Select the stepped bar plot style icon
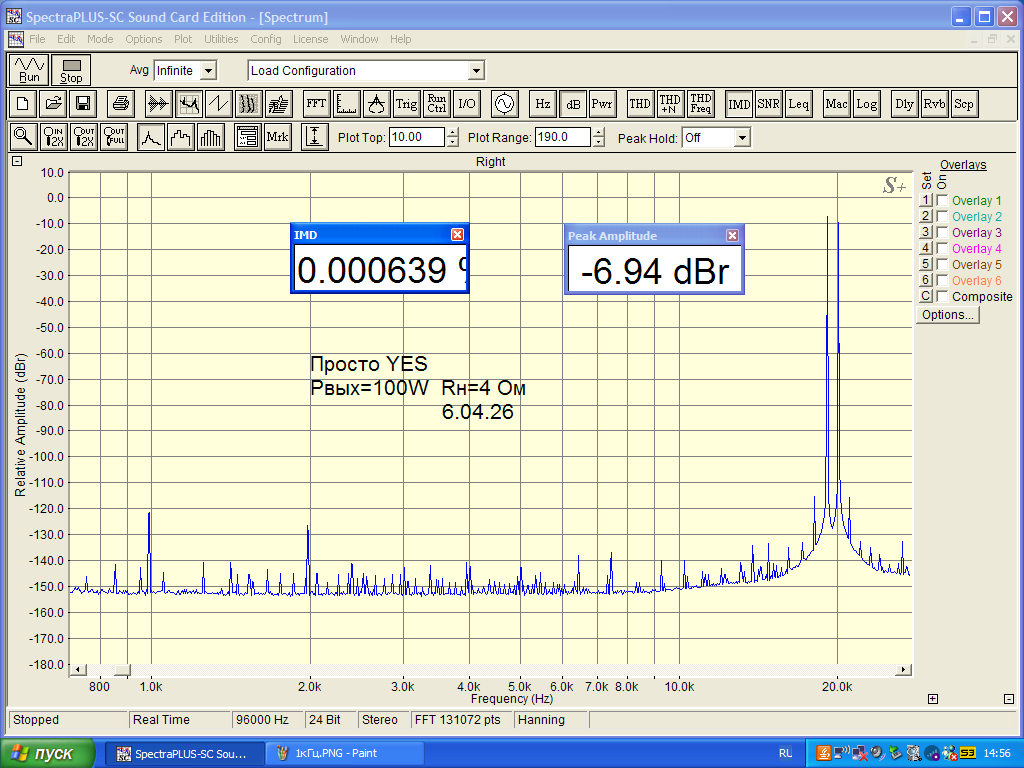 [x=181, y=137]
